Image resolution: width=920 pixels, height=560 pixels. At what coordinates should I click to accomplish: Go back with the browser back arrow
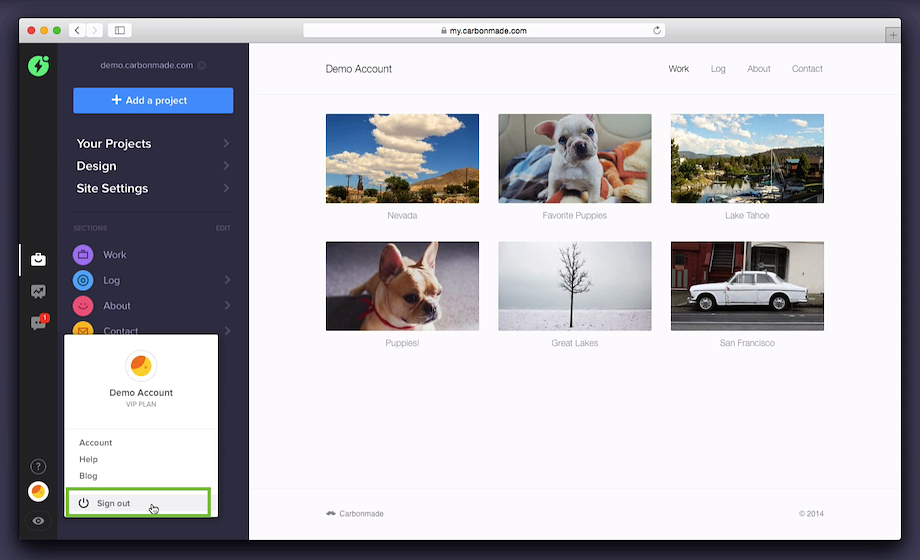[77, 30]
